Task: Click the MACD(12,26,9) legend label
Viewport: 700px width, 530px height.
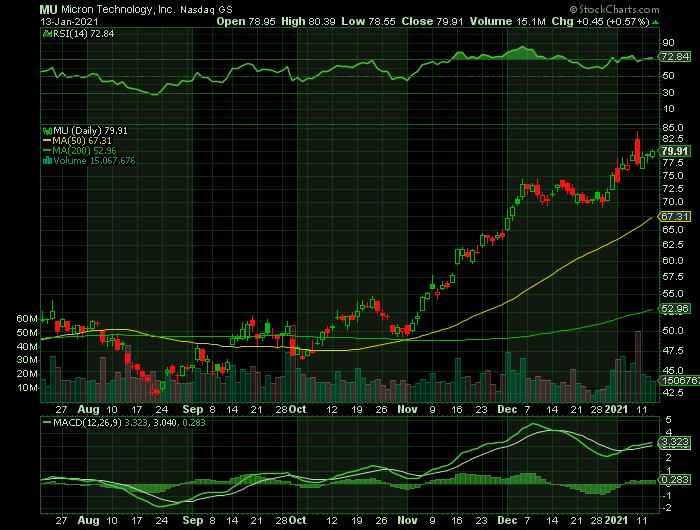Action: [x=87, y=422]
